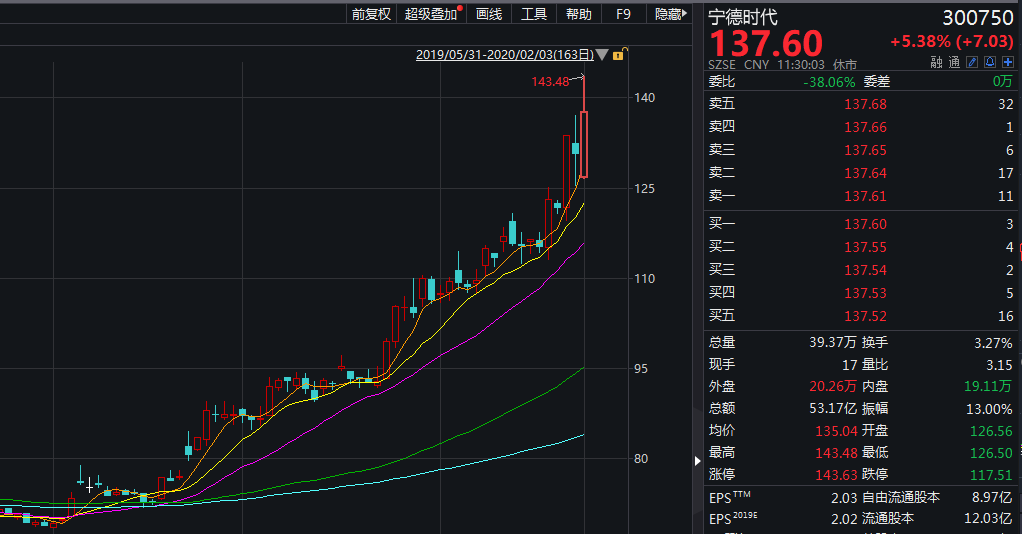Click the change +5.38% (+7.03)
Viewport: 1022px width, 534px height.
click(x=952, y=41)
